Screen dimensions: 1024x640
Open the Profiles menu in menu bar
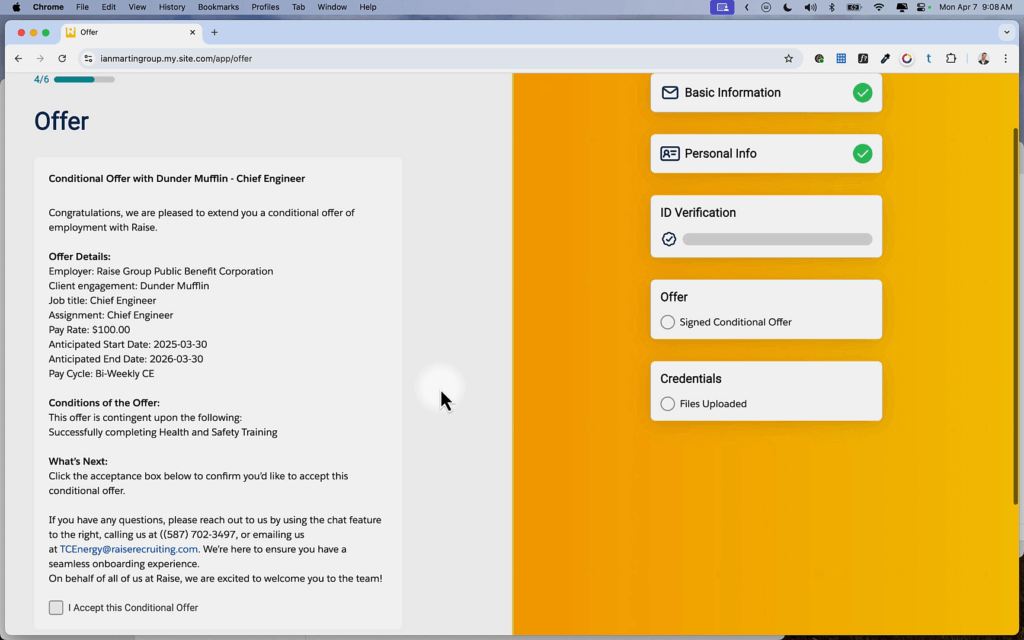click(x=265, y=7)
